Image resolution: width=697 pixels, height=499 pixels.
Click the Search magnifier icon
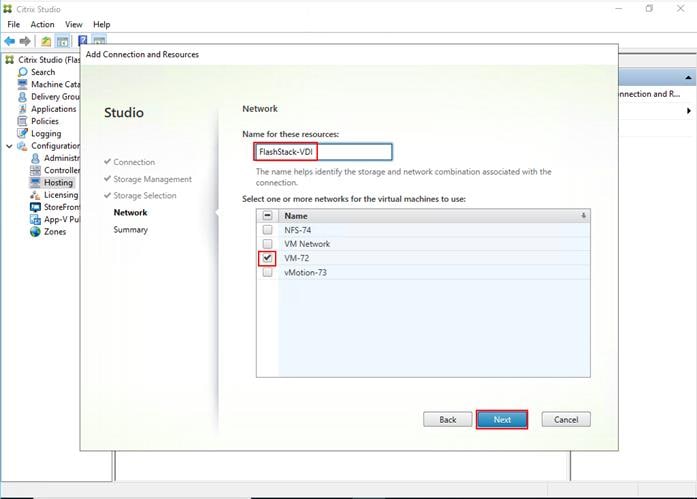(x=23, y=72)
